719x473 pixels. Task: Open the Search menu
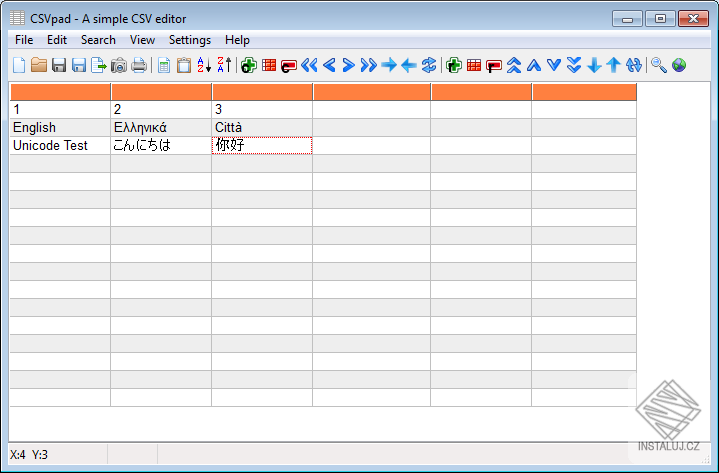[x=98, y=40]
